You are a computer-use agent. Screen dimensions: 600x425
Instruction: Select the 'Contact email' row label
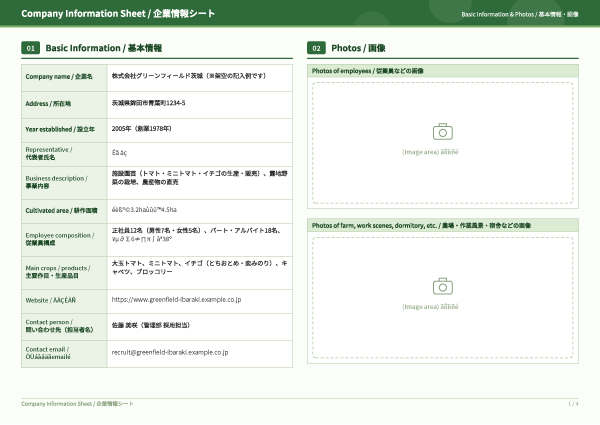[48, 353]
